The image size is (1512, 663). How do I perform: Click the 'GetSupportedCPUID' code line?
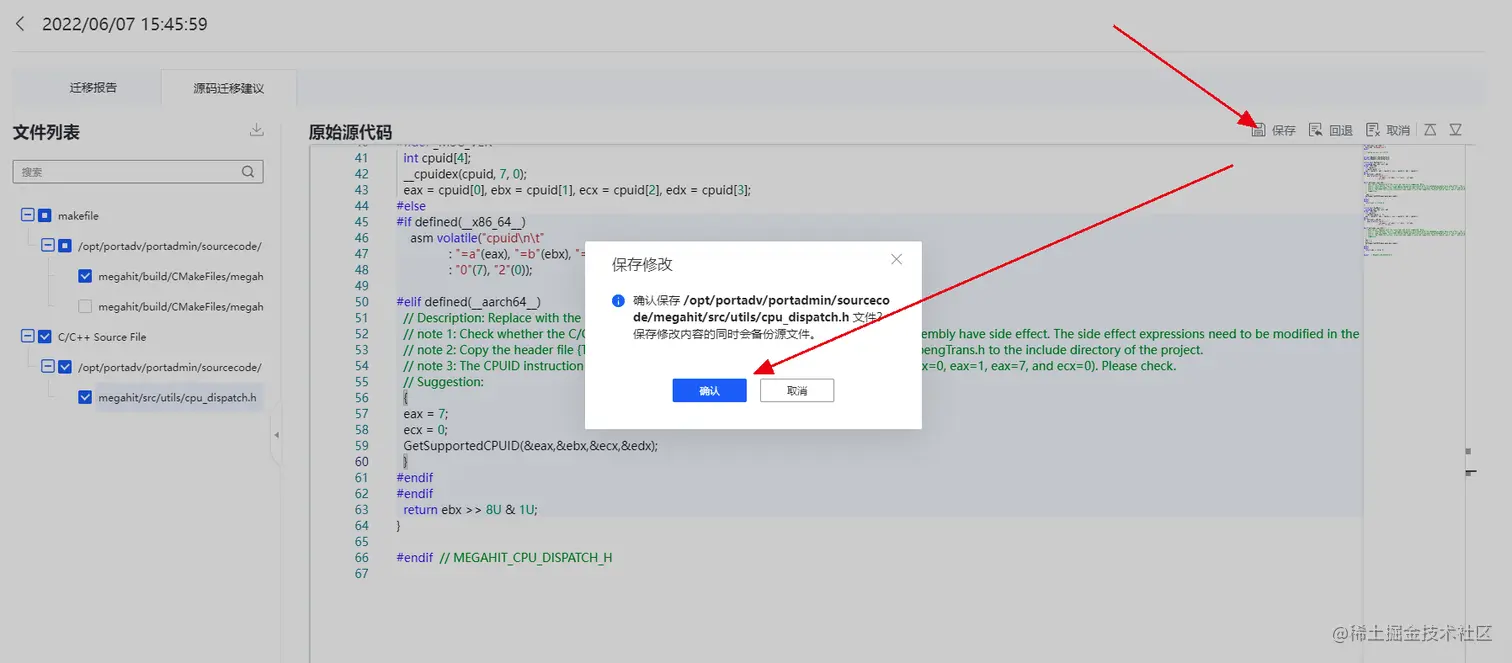pos(530,446)
